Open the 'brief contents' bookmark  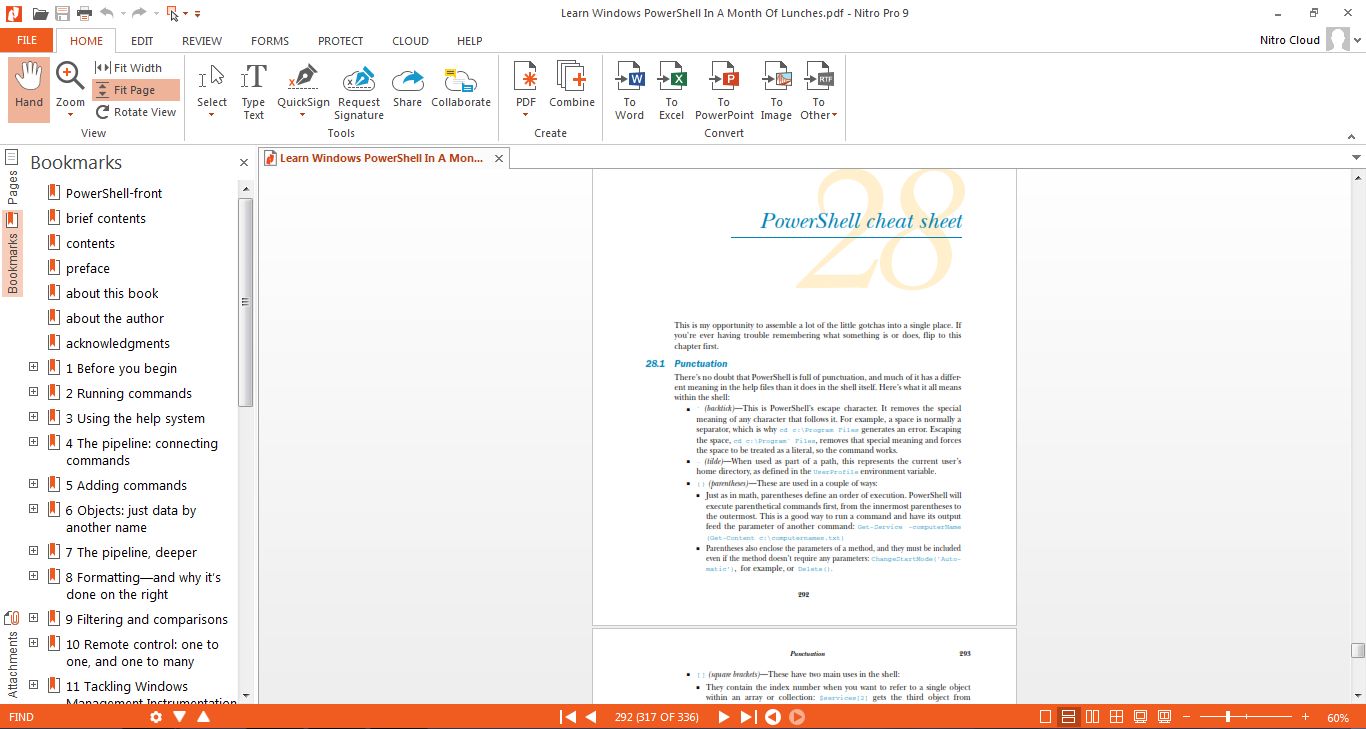pyautogui.click(x=106, y=218)
